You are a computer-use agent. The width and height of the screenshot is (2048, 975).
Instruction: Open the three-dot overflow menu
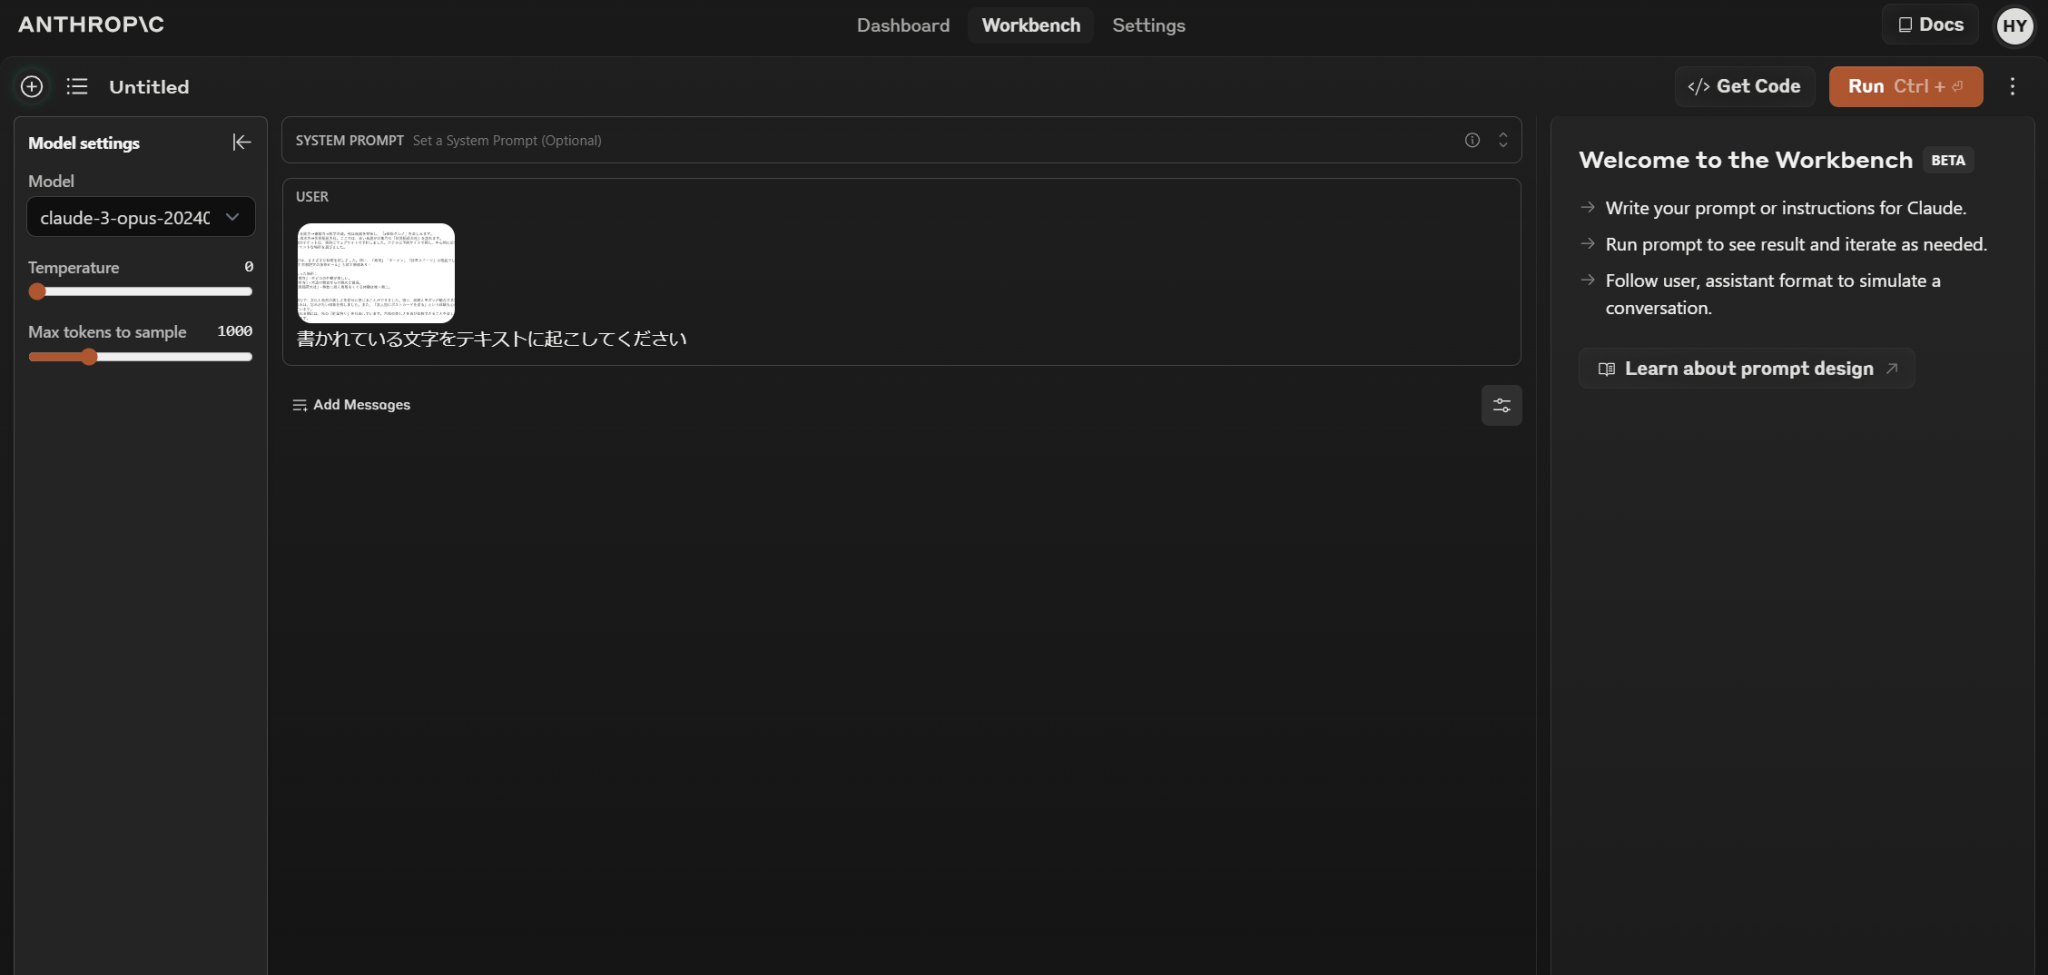coord(2013,86)
